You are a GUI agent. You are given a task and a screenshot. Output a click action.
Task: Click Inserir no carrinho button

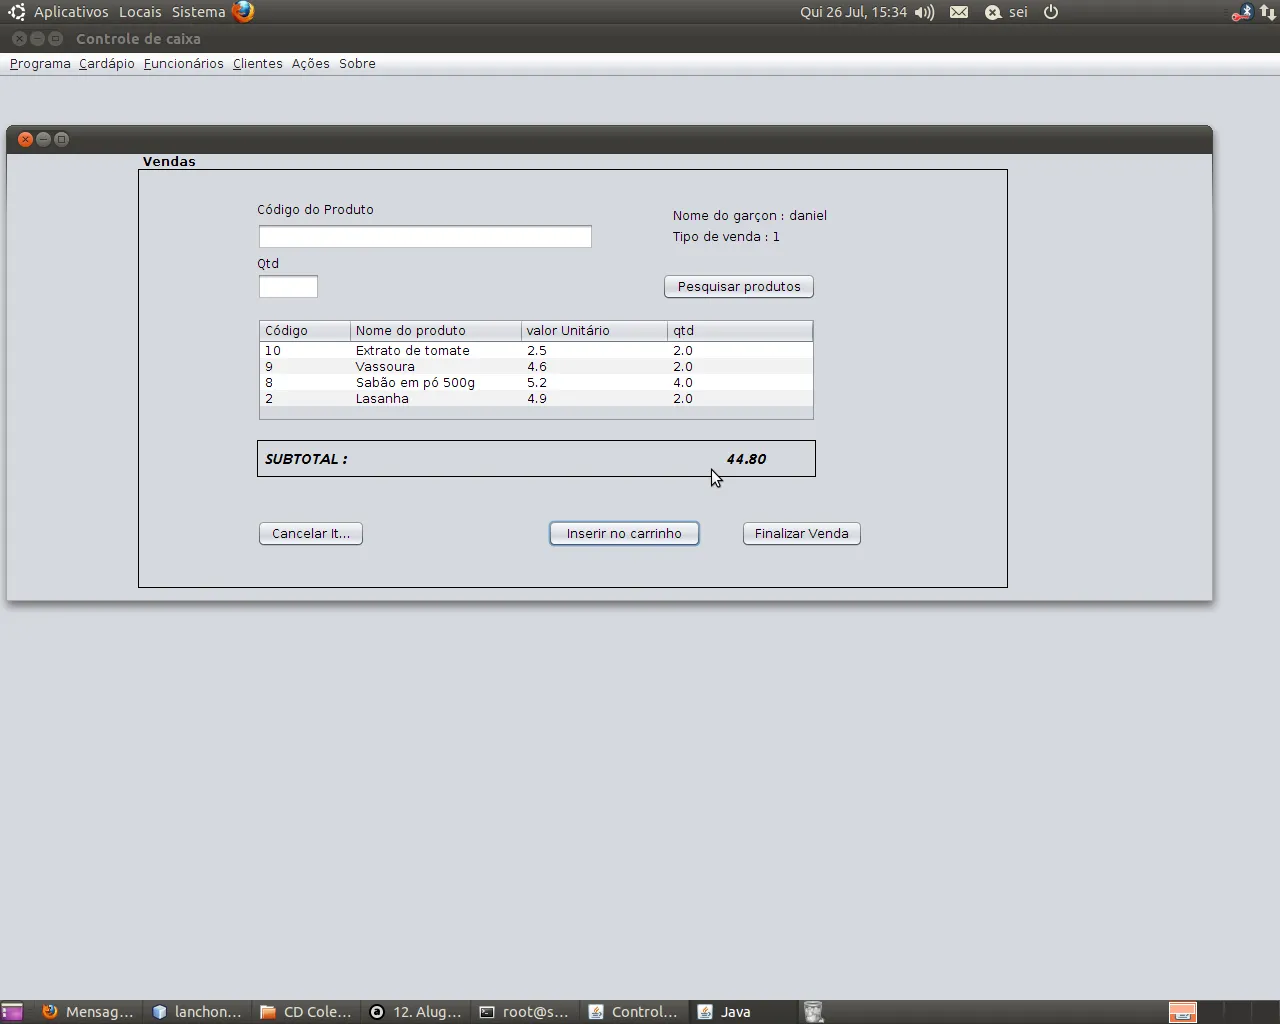pos(624,534)
